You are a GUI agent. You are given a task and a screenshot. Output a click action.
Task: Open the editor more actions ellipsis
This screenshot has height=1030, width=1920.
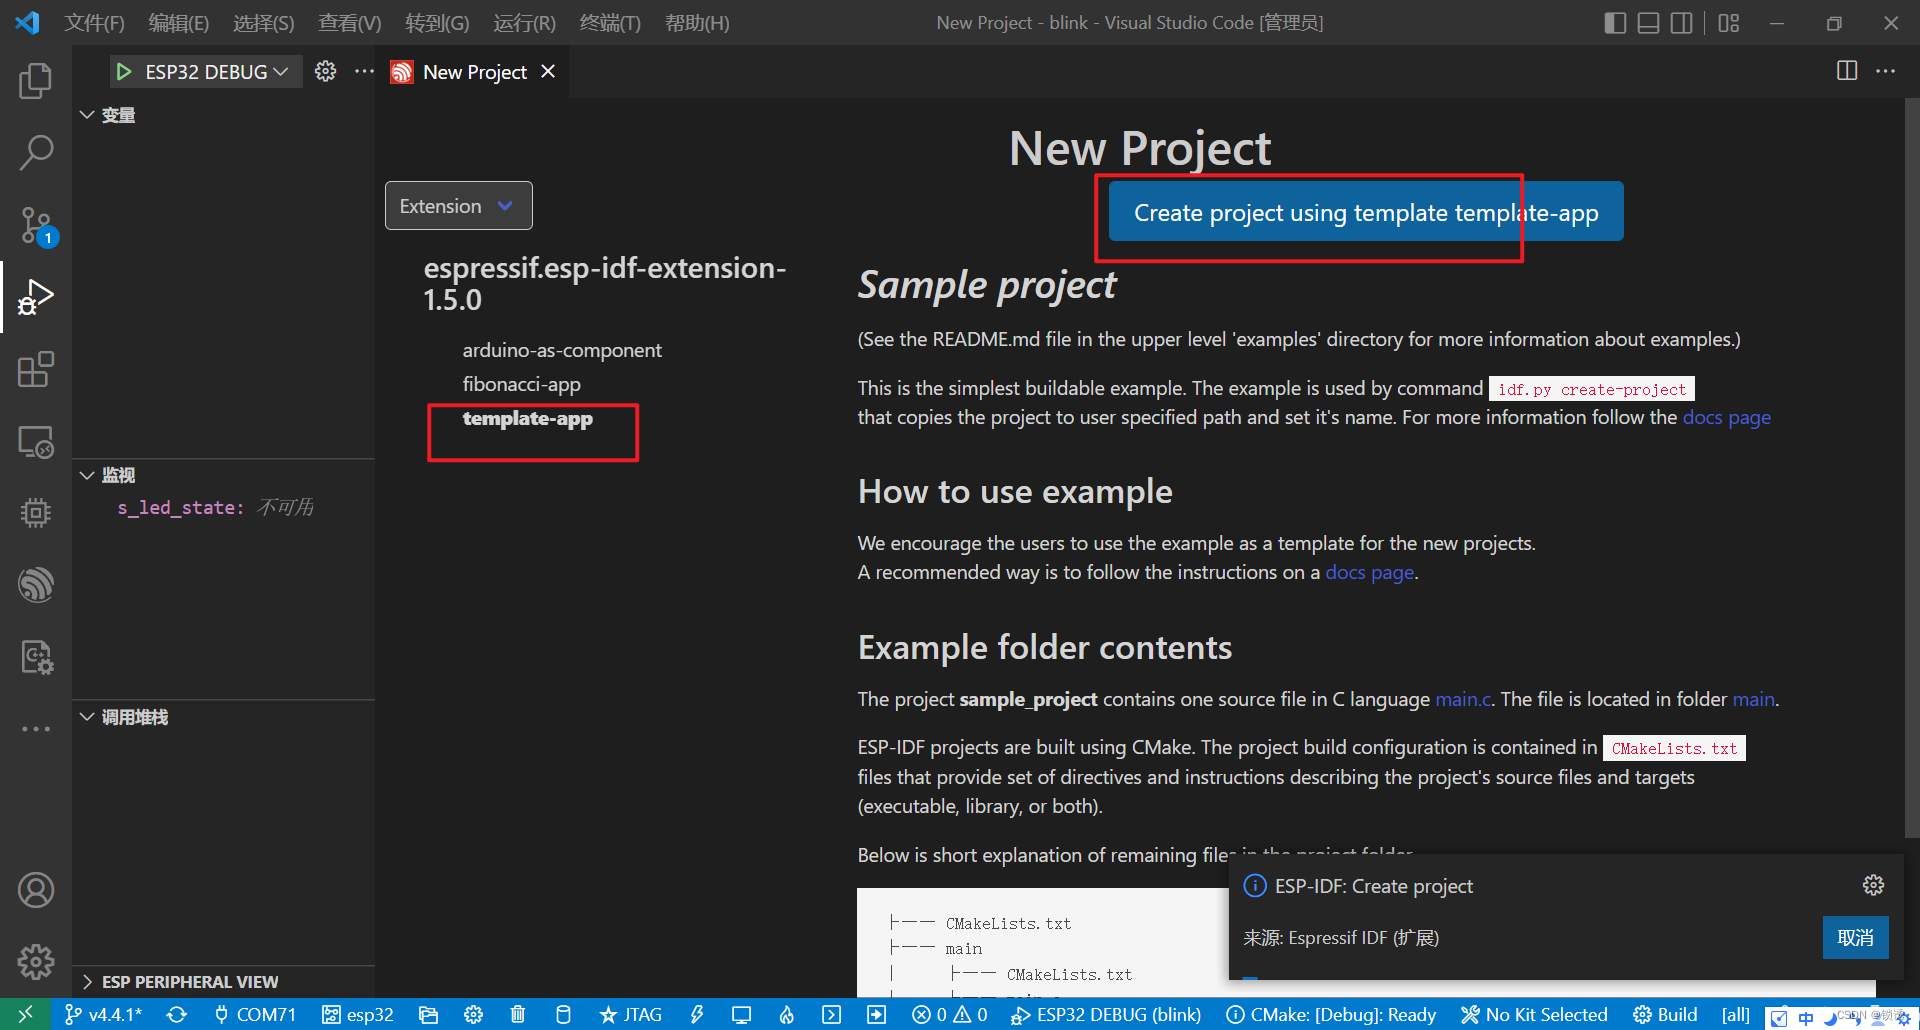1885,71
